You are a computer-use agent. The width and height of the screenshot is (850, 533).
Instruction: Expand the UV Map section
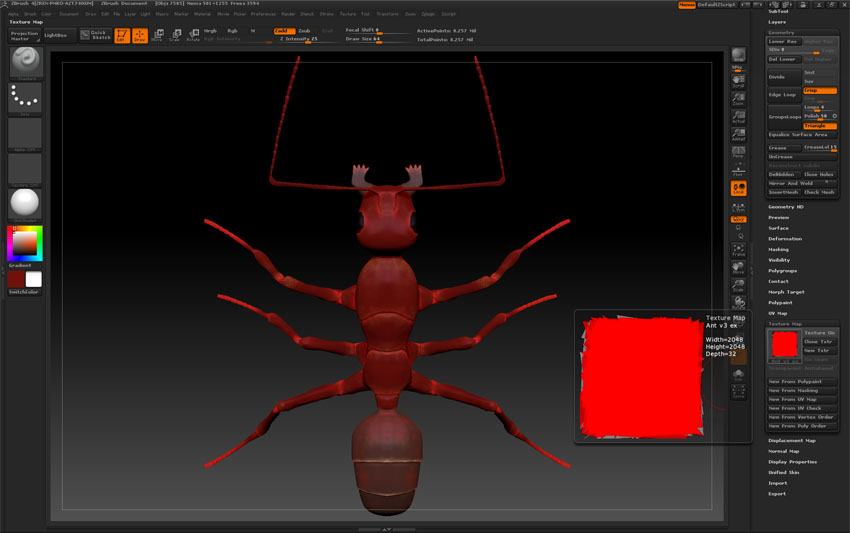778,313
